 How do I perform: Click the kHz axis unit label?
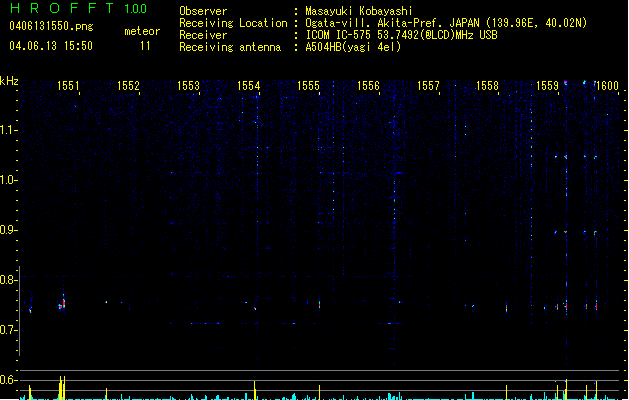(9, 81)
